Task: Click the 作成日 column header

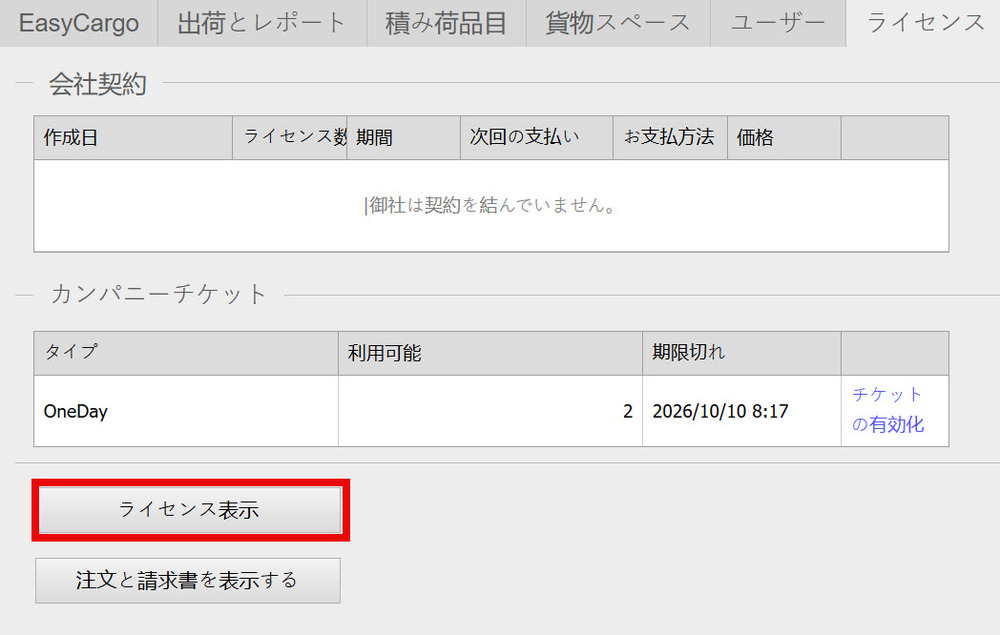Action: click(133, 138)
